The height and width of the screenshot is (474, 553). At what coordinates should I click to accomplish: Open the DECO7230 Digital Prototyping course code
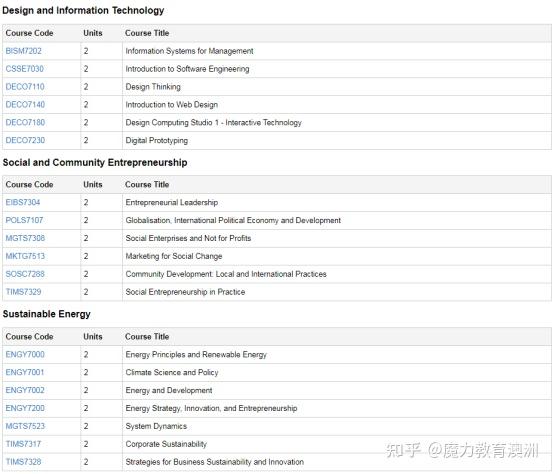(x=25, y=140)
